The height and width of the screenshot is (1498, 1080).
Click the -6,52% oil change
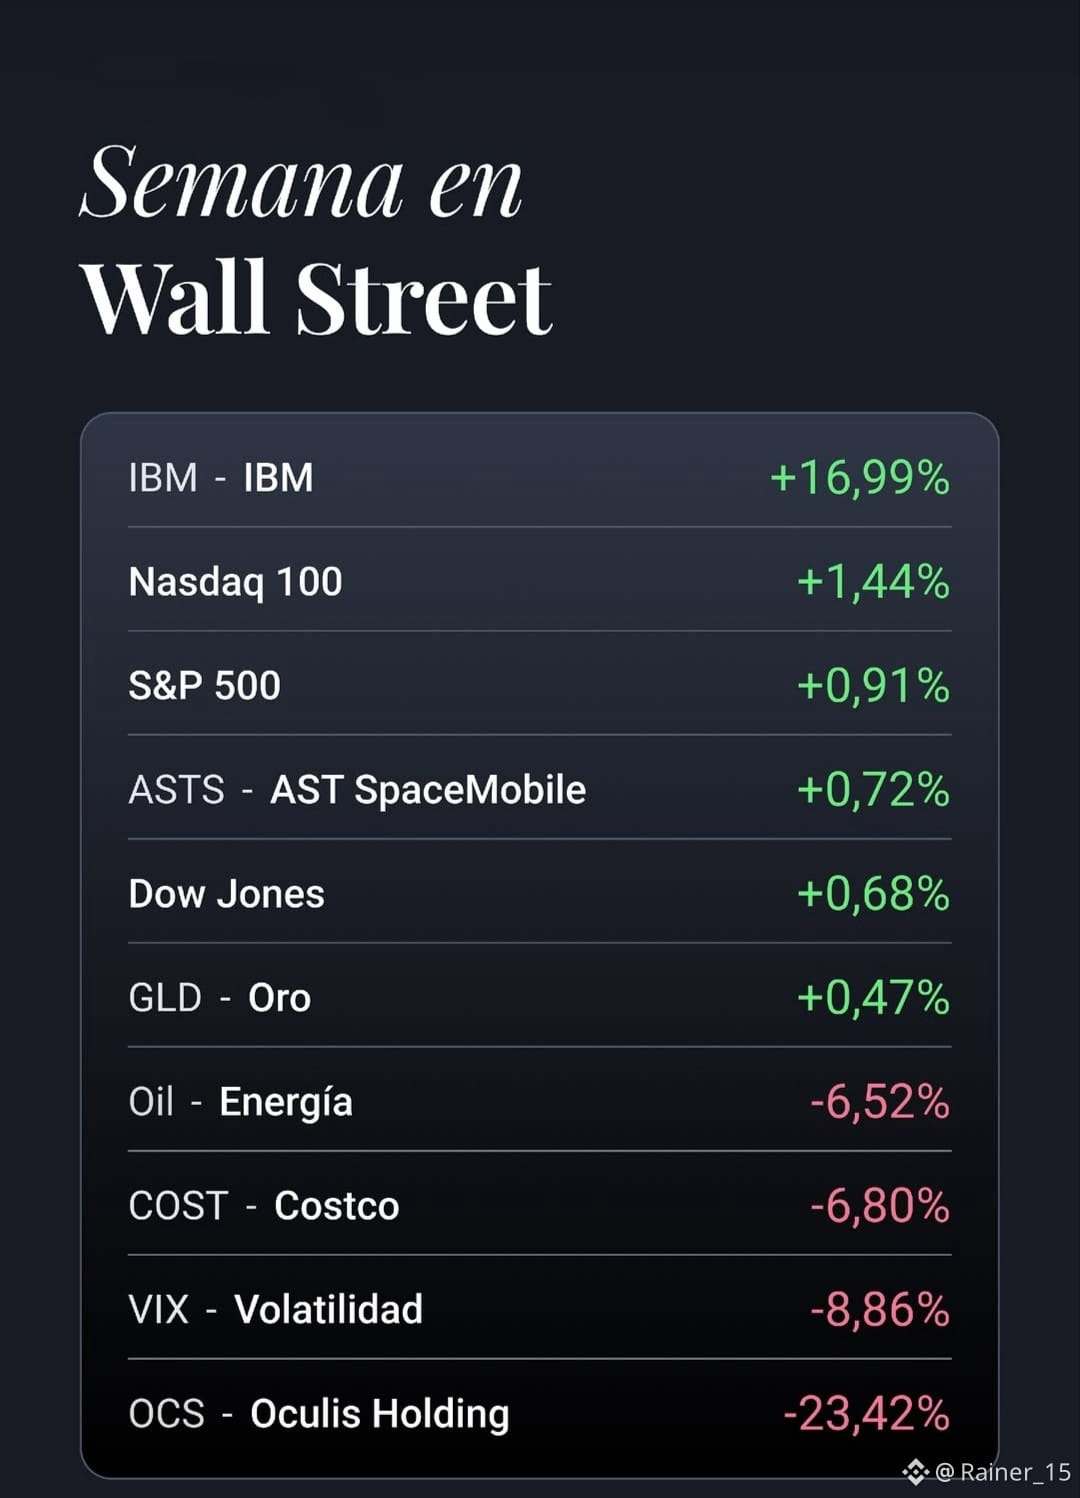(880, 1101)
